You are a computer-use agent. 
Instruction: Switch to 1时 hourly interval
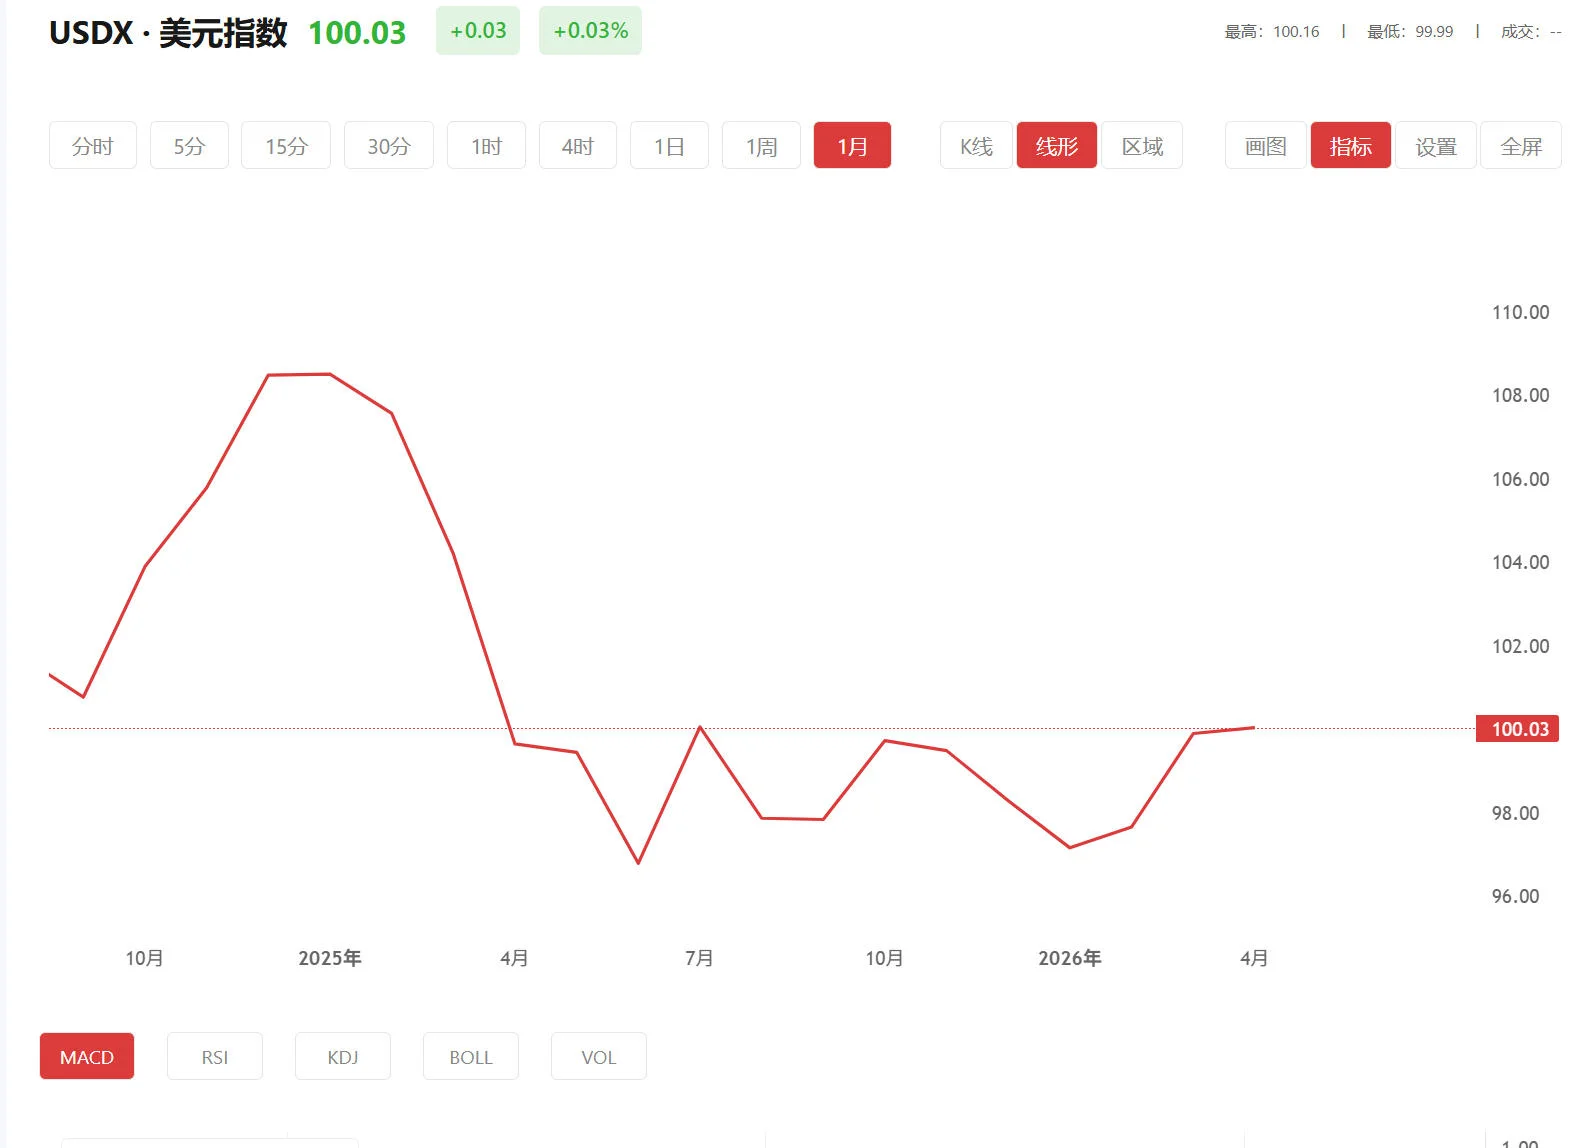[x=486, y=146]
